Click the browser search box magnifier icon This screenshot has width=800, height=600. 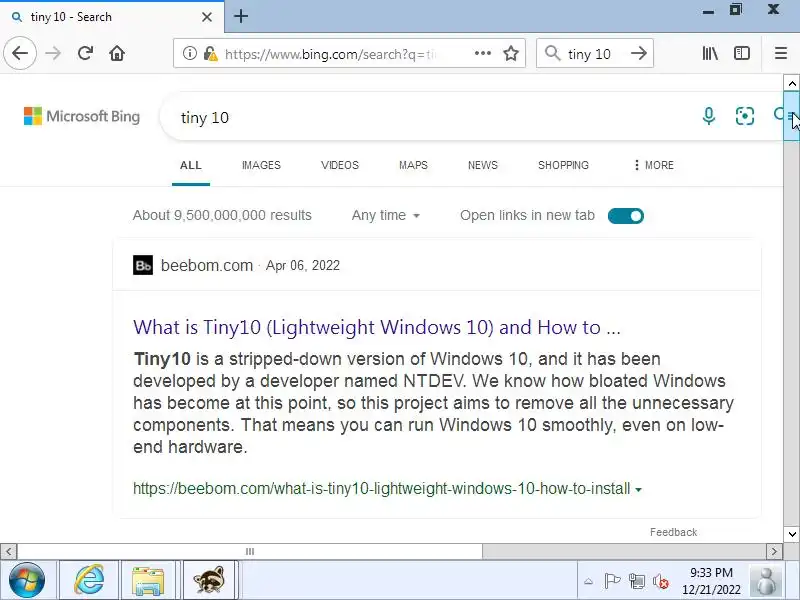(x=553, y=53)
